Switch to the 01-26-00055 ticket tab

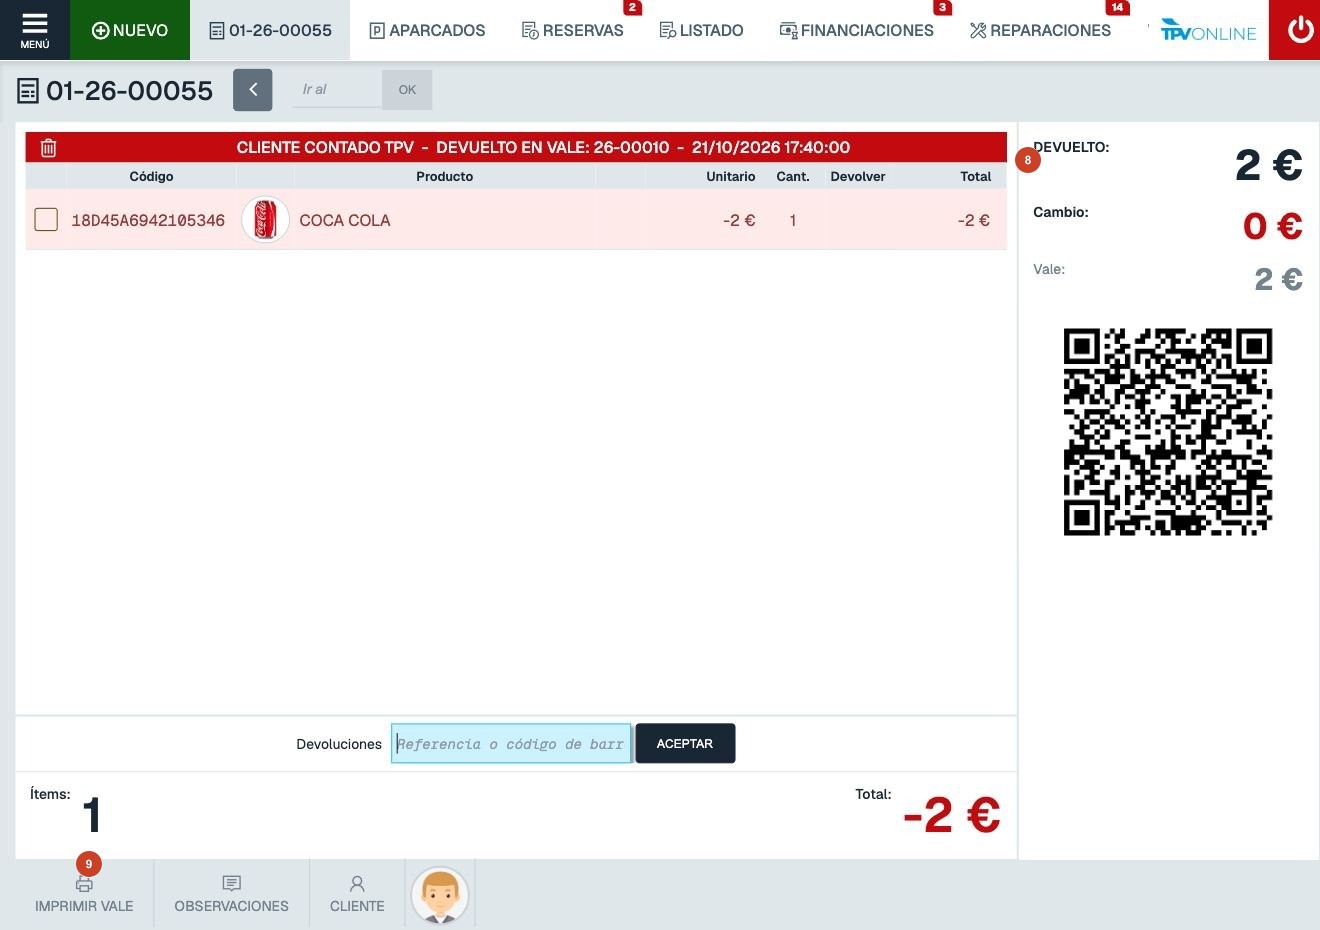tap(270, 30)
